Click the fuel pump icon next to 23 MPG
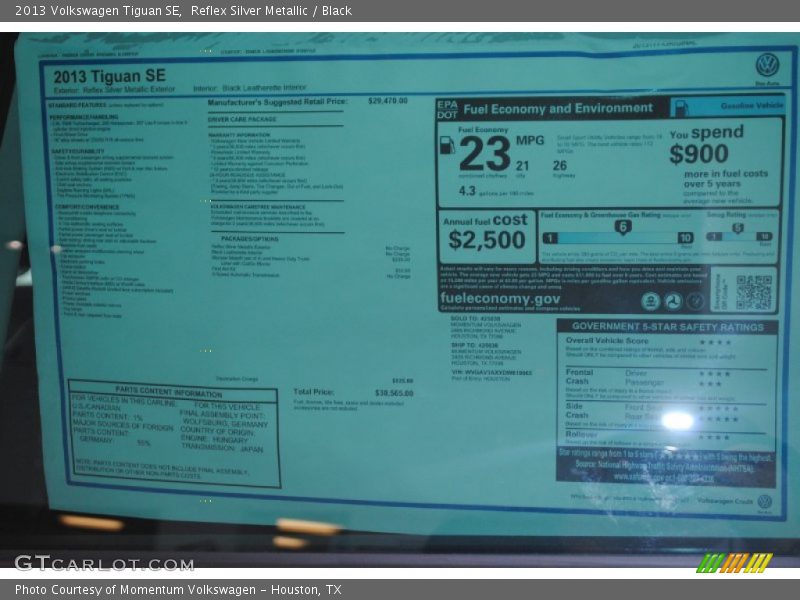Viewport: 800px width, 600px height. click(447, 145)
